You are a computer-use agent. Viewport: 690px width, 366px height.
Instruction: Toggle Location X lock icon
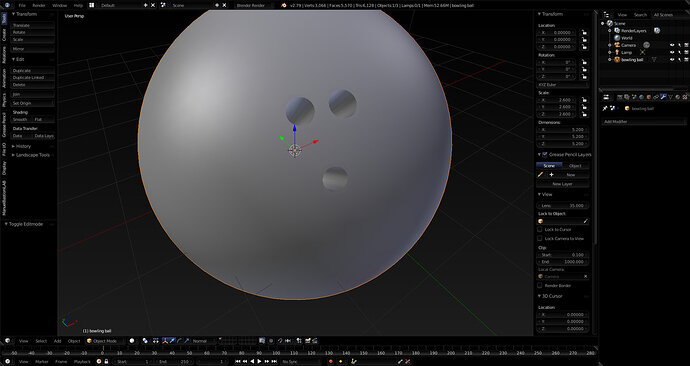click(584, 33)
